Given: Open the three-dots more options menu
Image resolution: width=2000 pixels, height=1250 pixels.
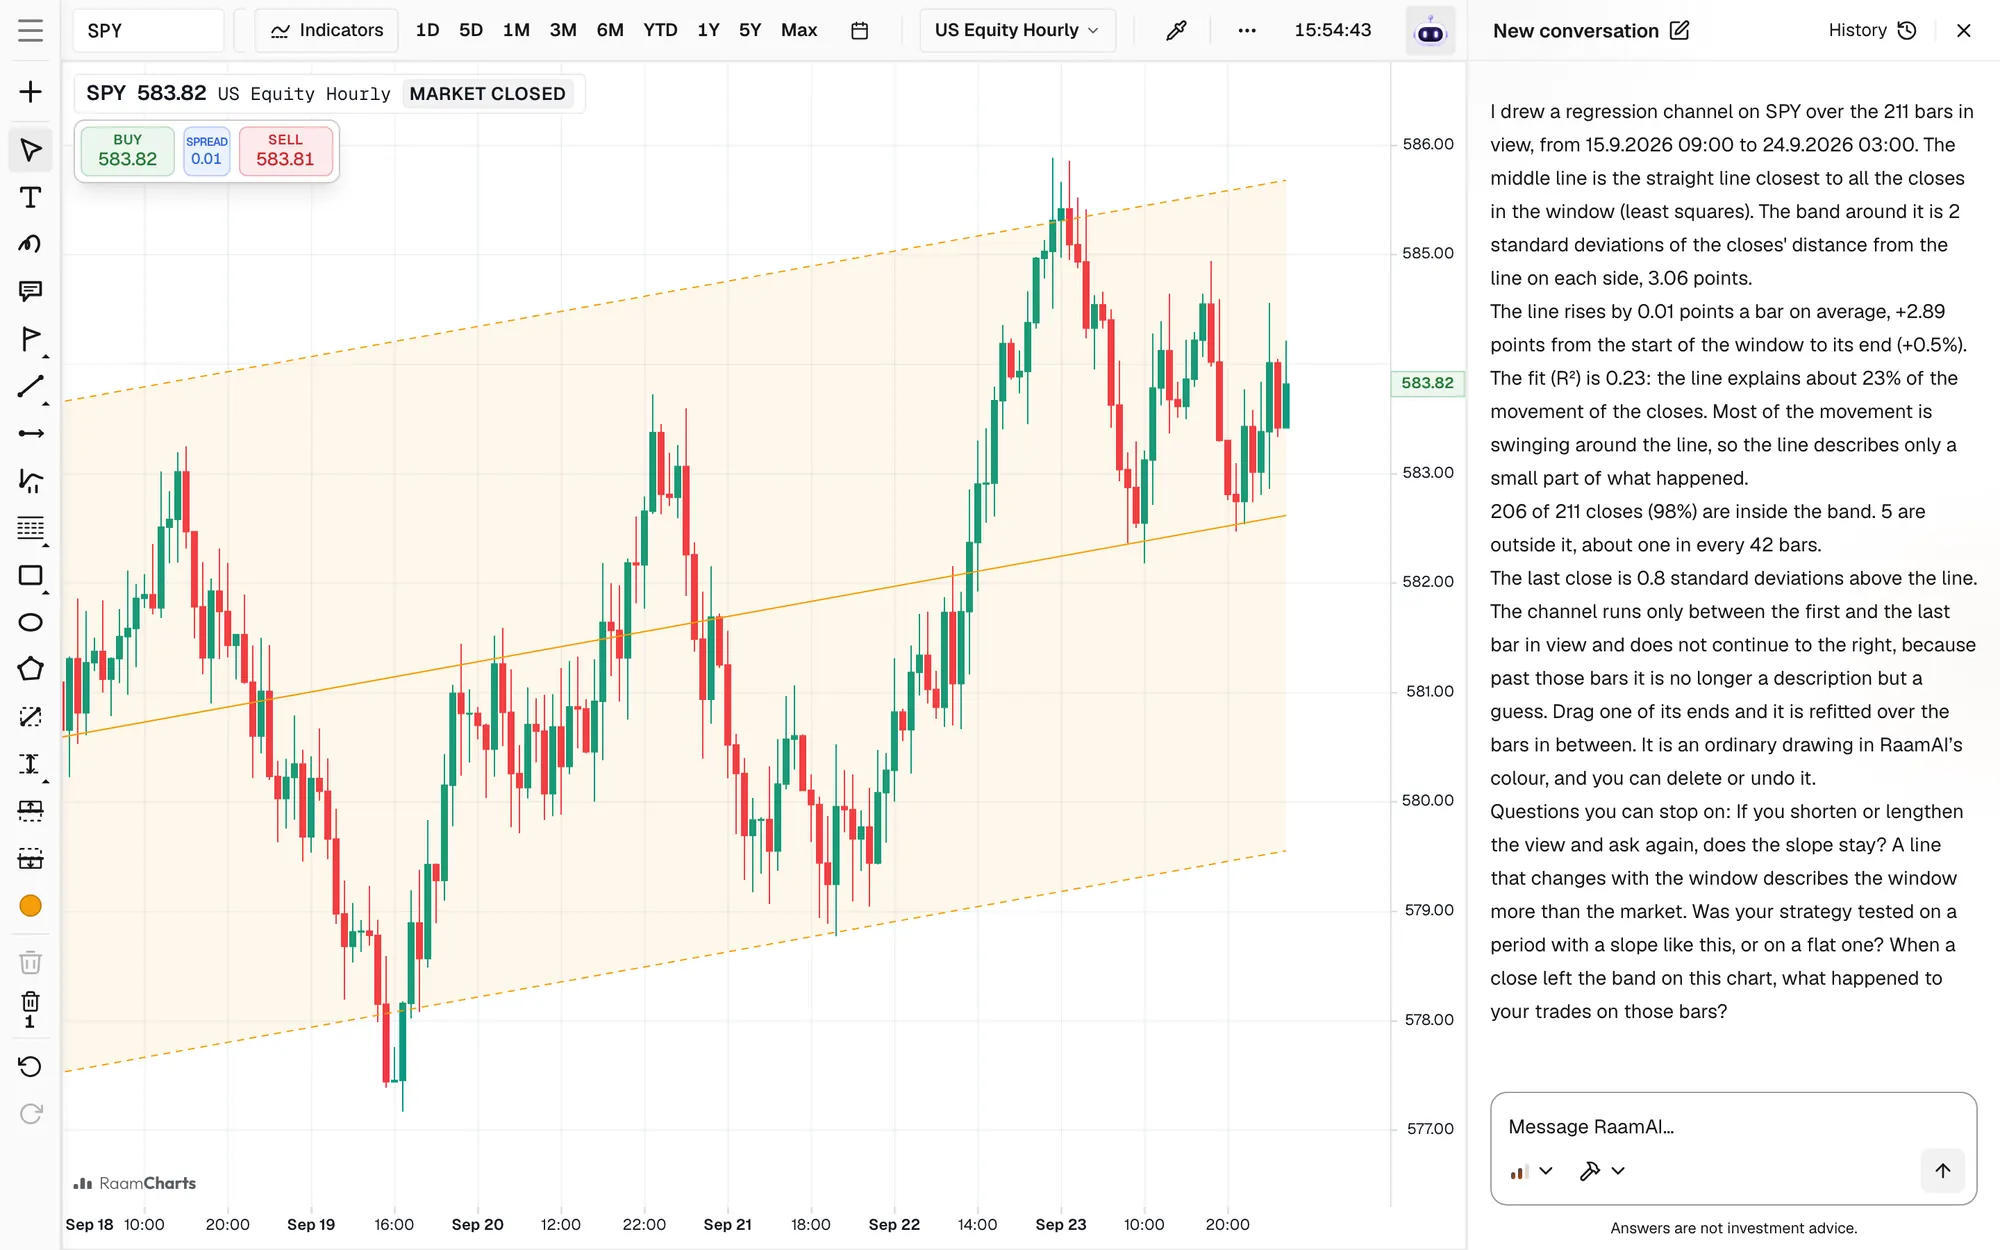Looking at the screenshot, I should (x=1246, y=30).
